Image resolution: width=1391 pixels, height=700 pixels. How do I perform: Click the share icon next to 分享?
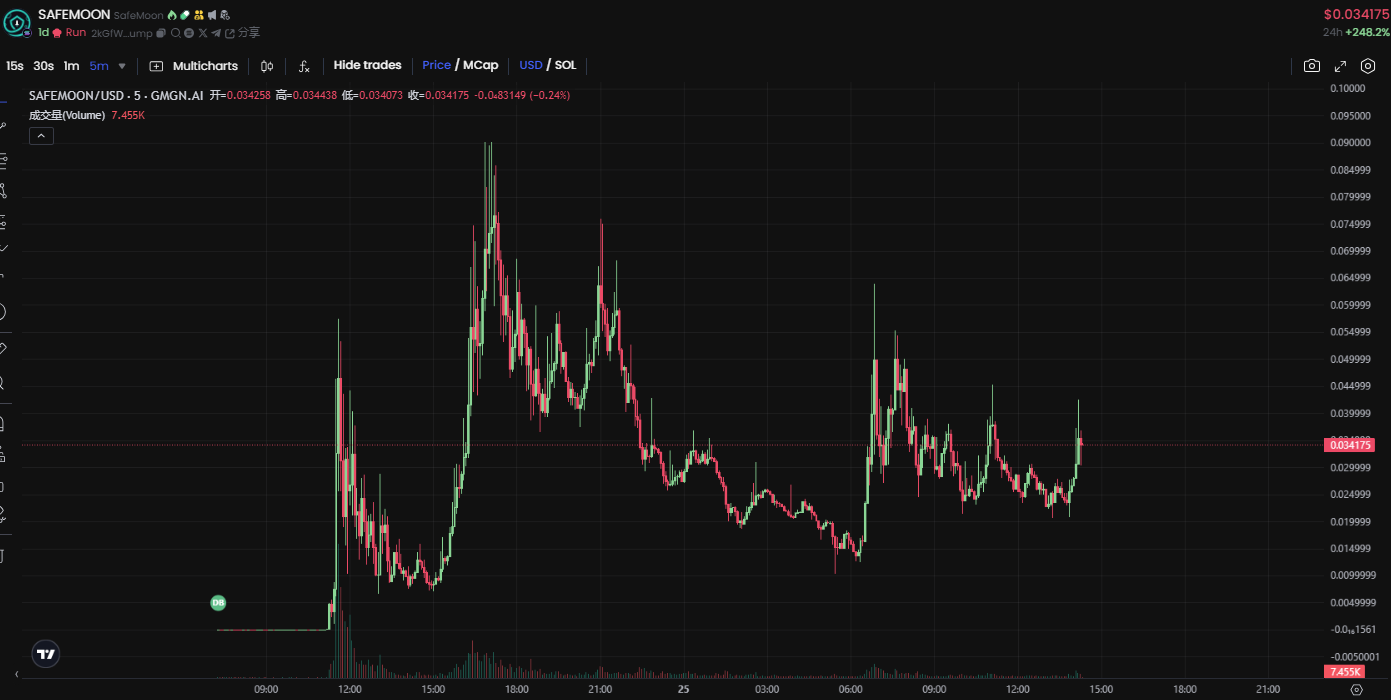tap(230, 33)
